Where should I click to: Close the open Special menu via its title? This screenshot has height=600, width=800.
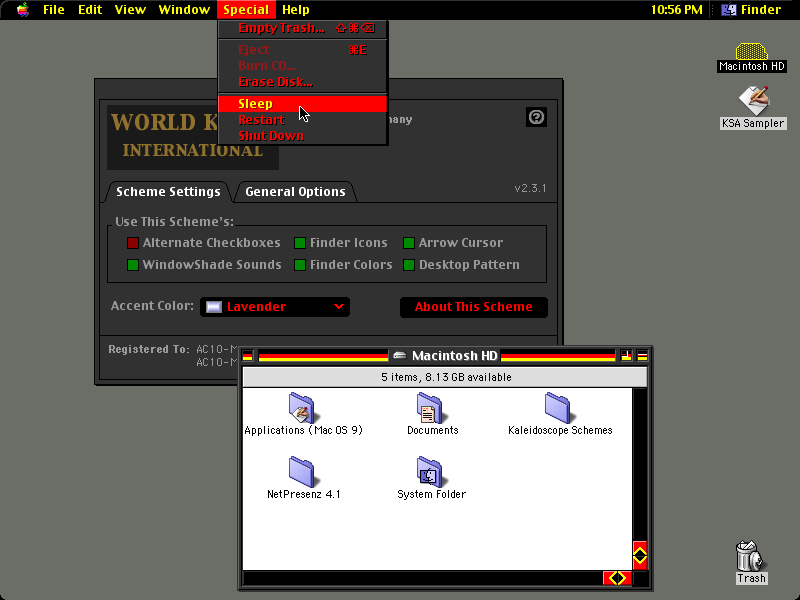(x=246, y=10)
